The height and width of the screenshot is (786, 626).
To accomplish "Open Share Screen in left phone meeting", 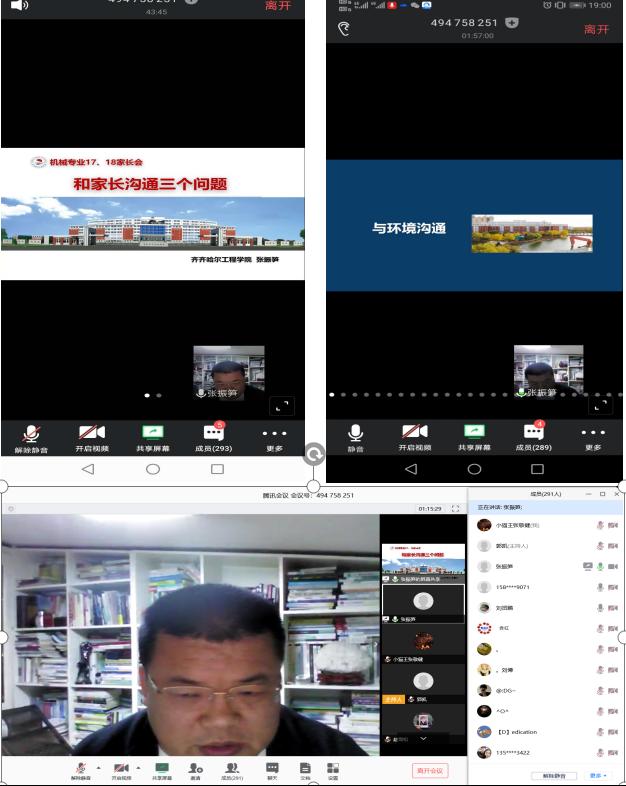I will (x=152, y=436).
